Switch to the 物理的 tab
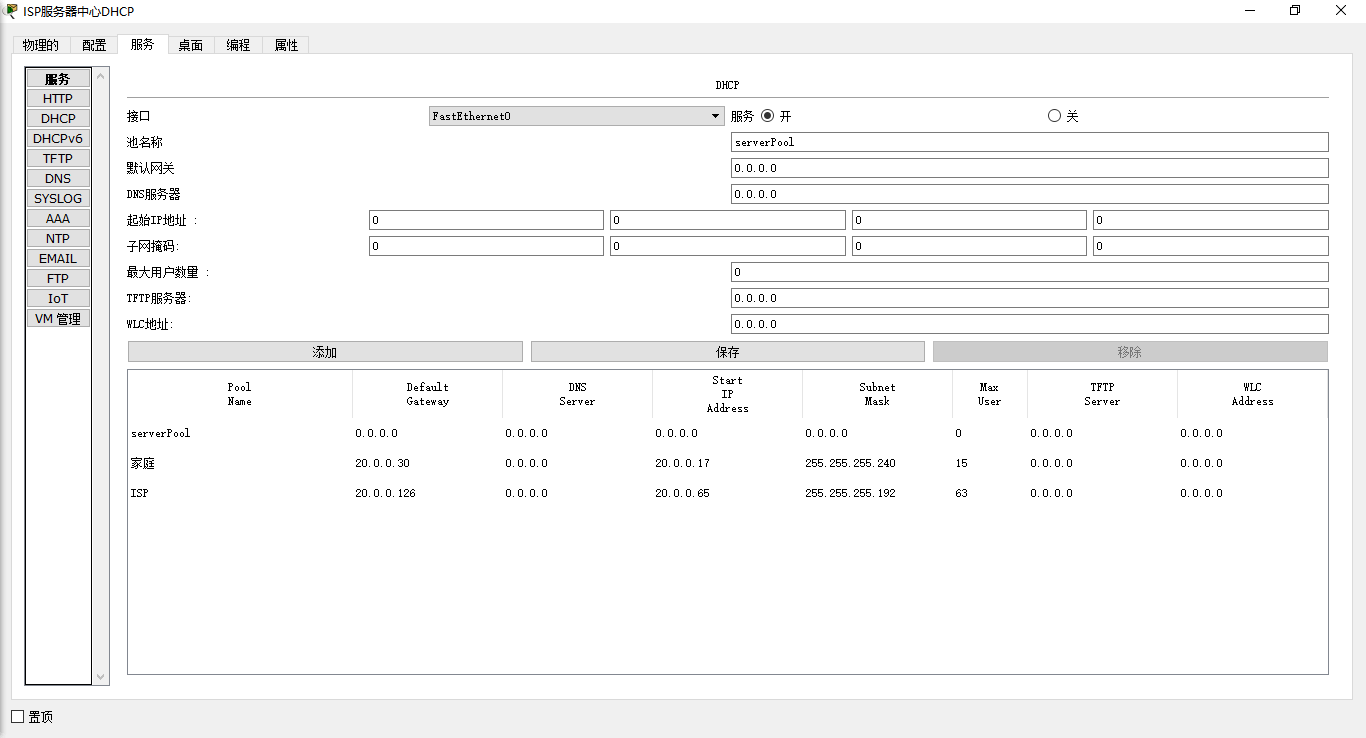This screenshot has height=738, width=1366. point(41,45)
